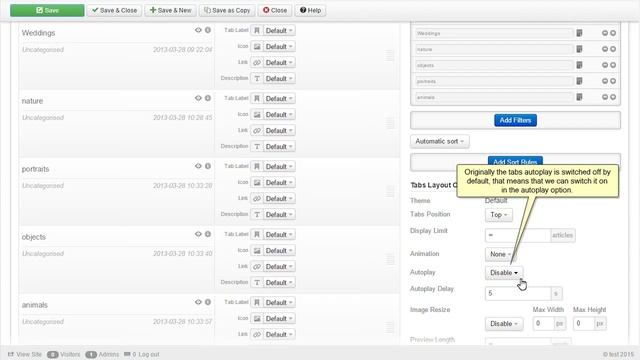Click Weddings Tab Label bookmark icon
This screenshot has width=640, height=360.
pyautogui.click(x=257, y=31)
